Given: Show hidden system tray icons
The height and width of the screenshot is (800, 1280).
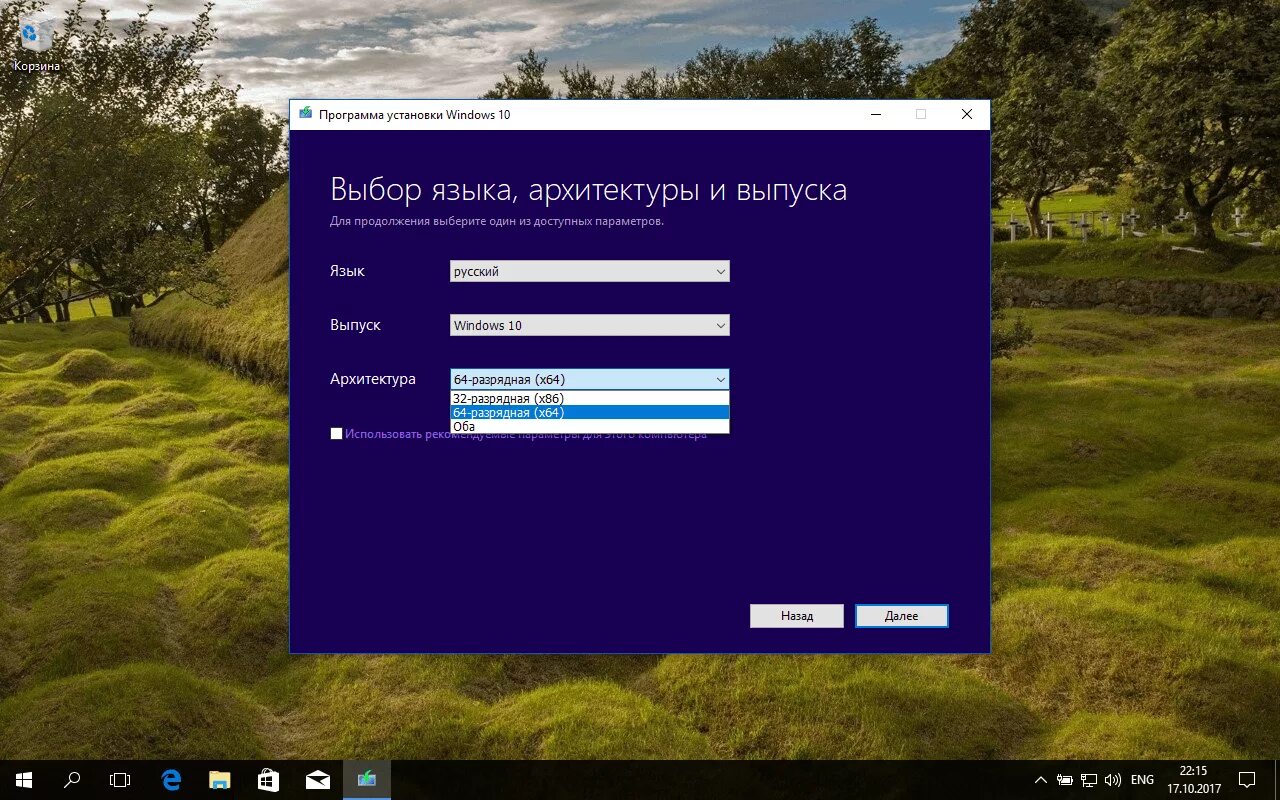Looking at the screenshot, I should click(x=1040, y=780).
